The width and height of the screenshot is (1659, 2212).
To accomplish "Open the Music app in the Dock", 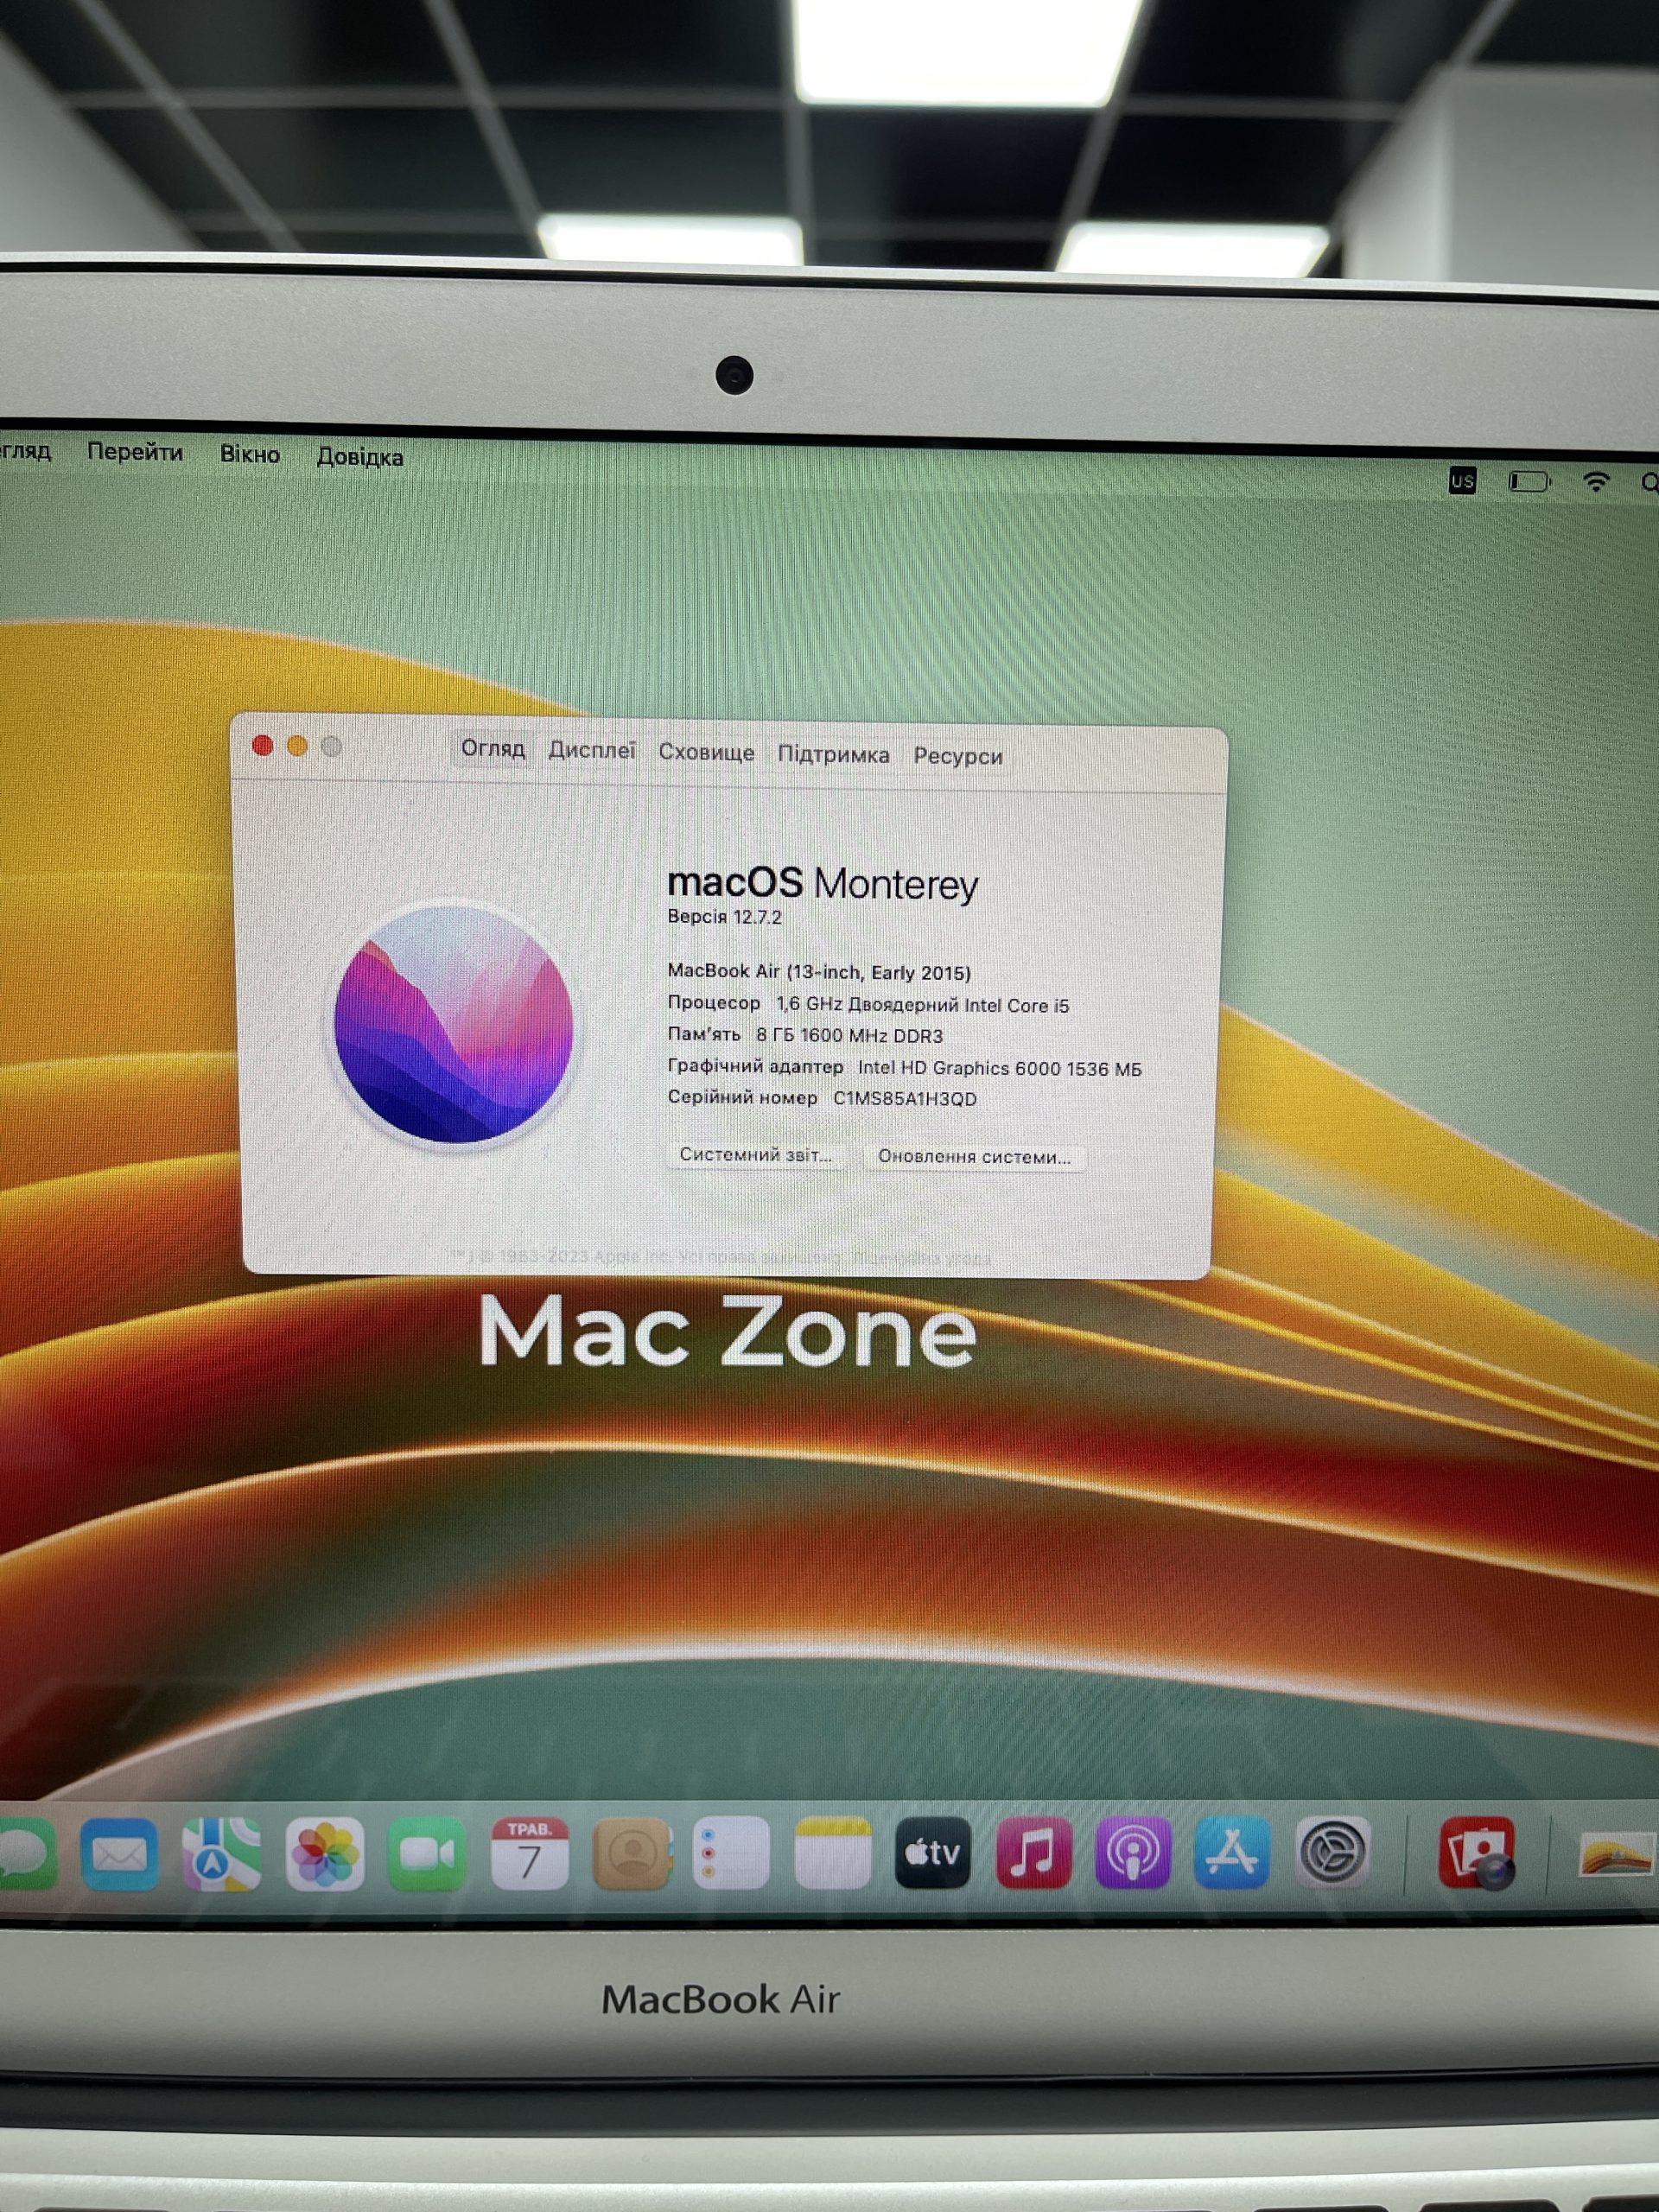I will [x=1034, y=1853].
